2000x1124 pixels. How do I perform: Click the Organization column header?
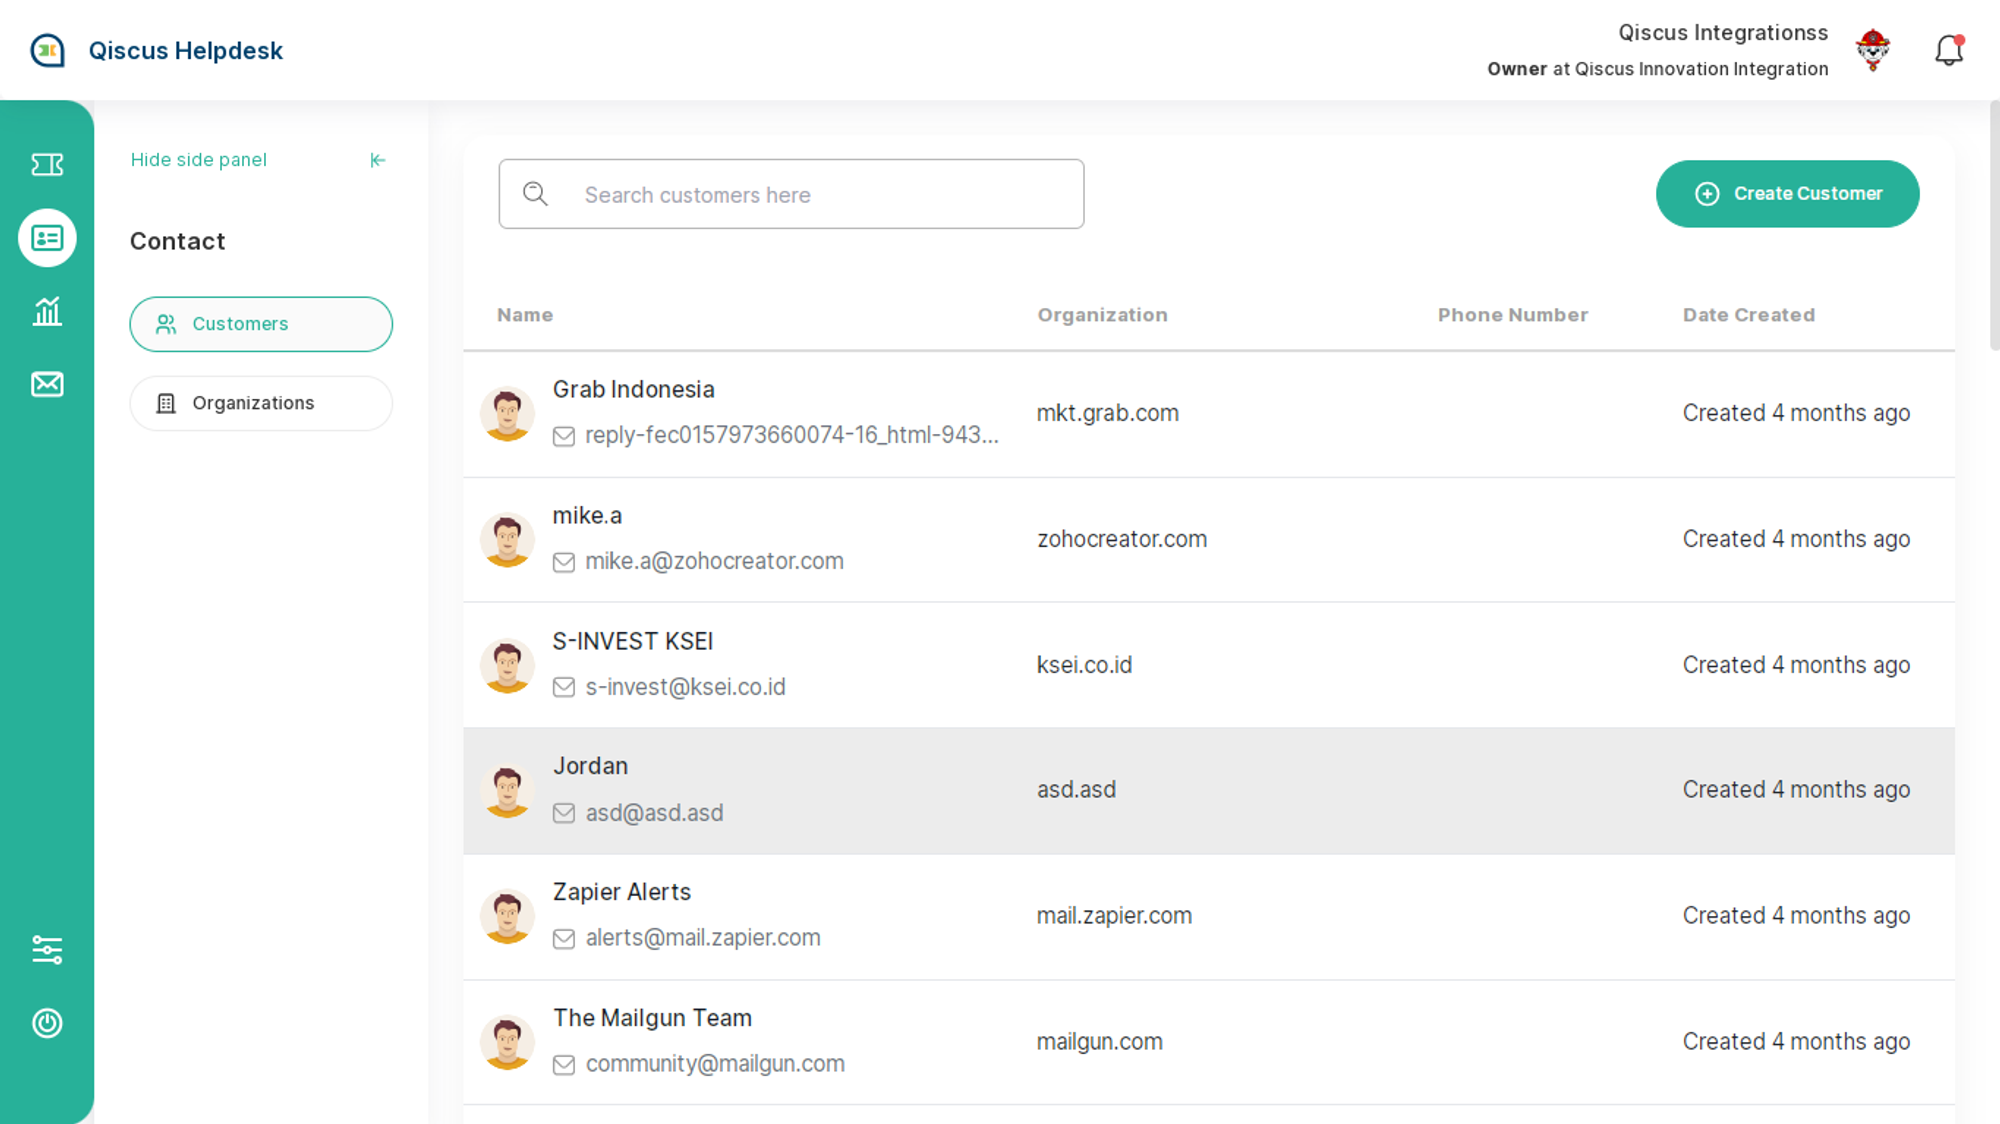pos(1102,315)
